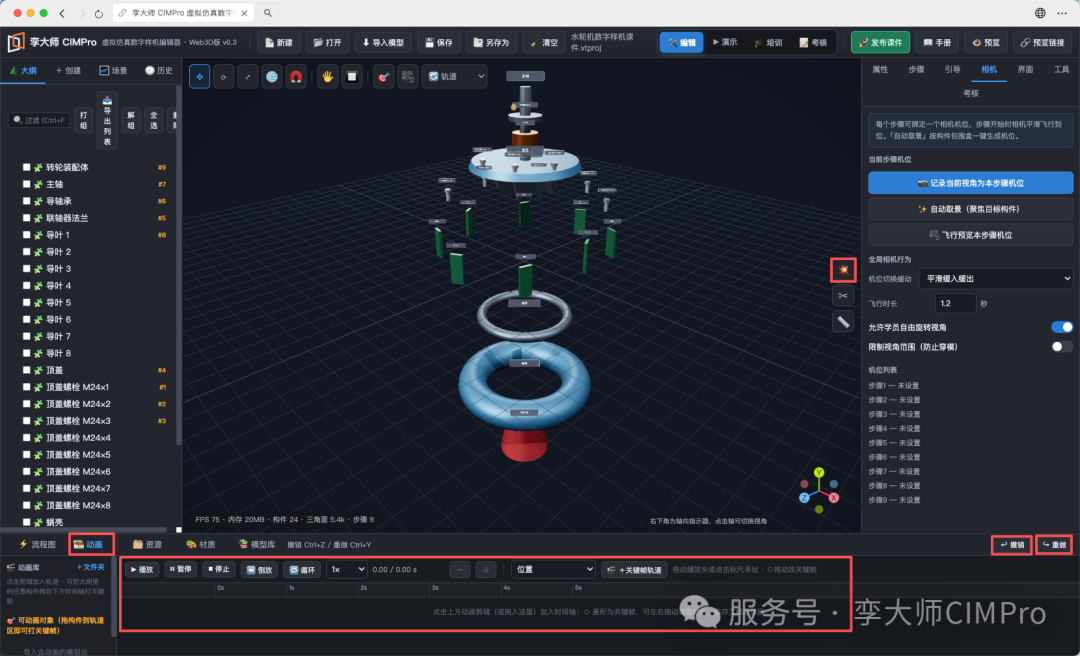Open the 场景 tab in left panel
Image resolution: width=1080 pixels, height=656 pixels.
click(x=114, y=70)
